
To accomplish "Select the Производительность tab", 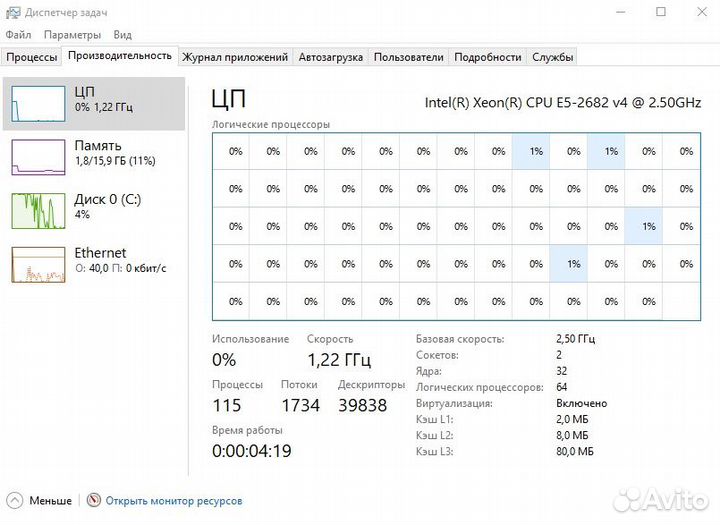I will (120, 56).
